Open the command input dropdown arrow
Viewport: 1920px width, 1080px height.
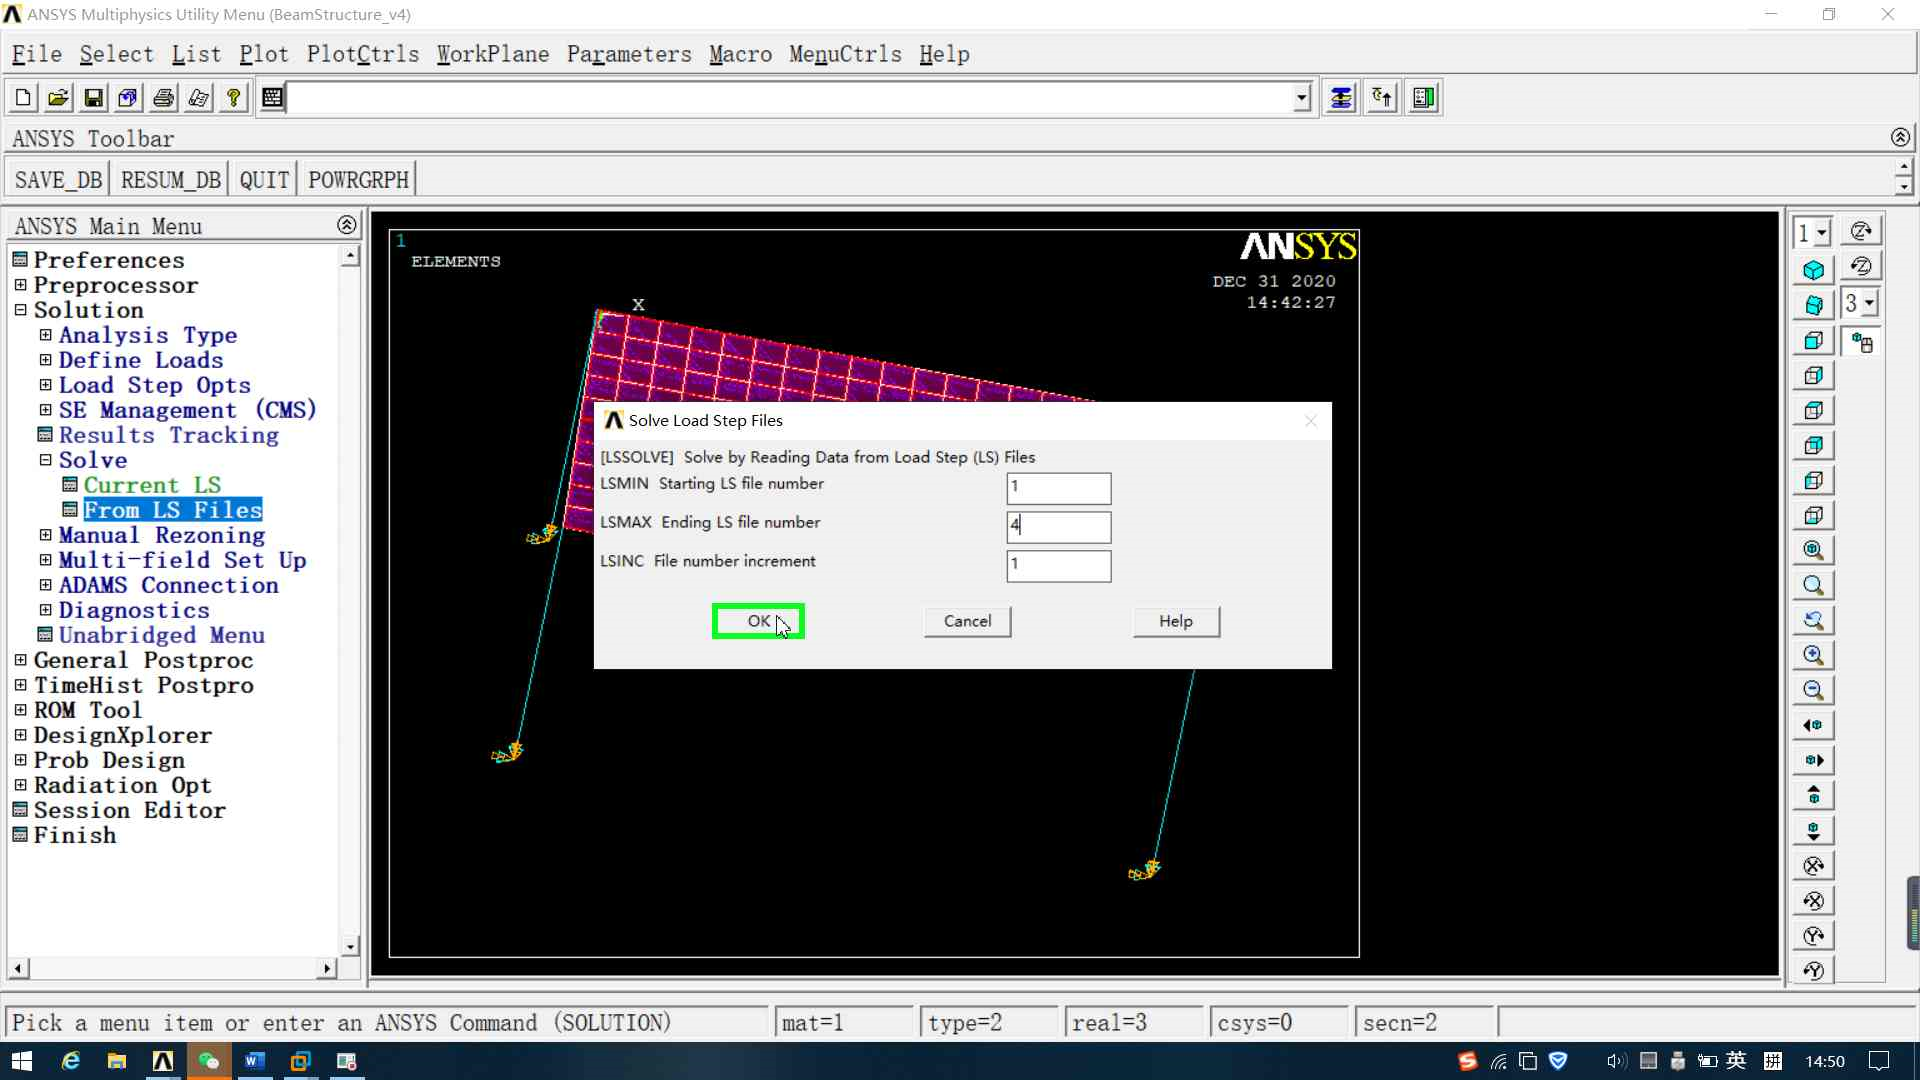pos(1301,98)
